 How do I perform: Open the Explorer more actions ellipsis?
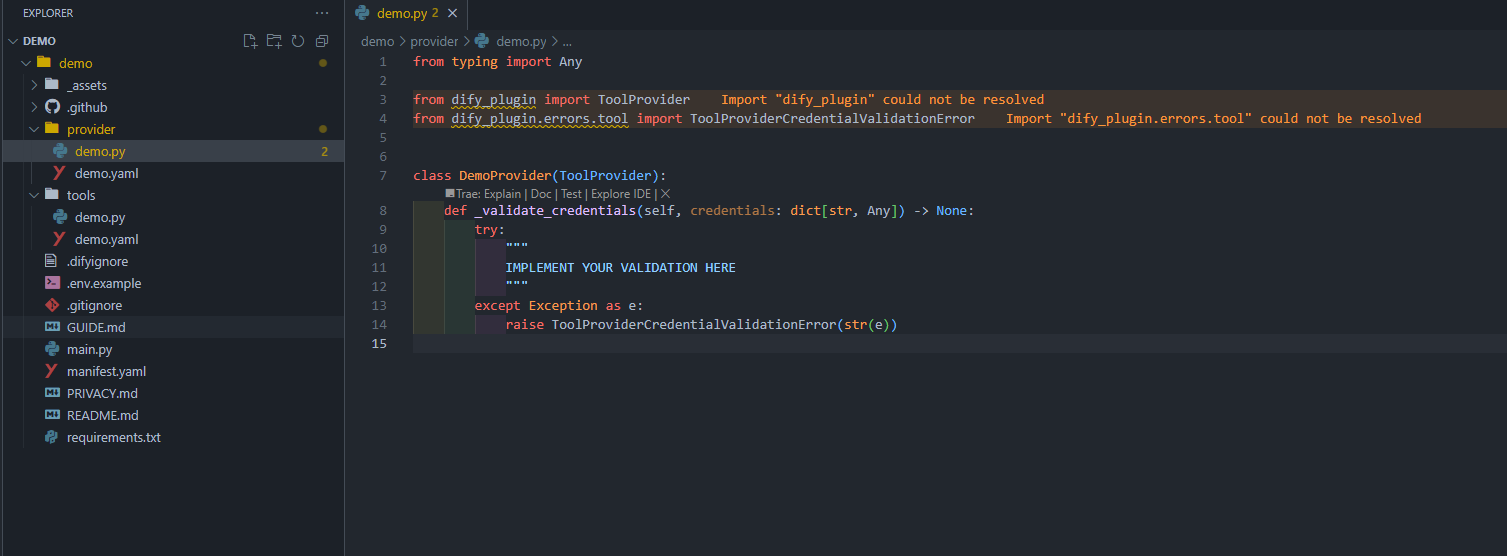point(321,13)
